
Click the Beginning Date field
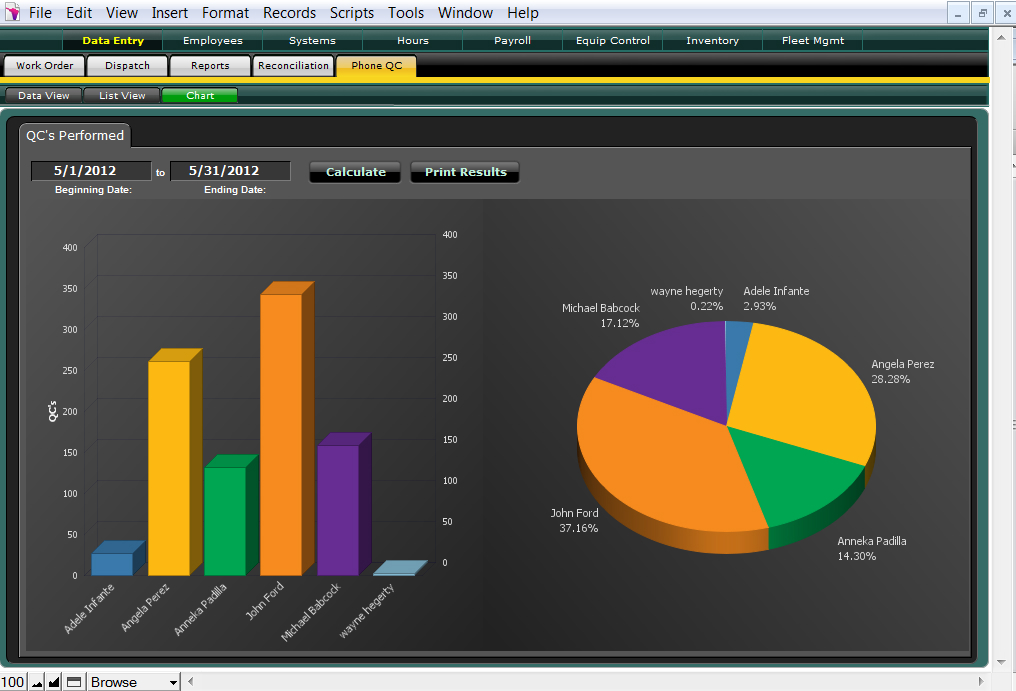(91, 171)
